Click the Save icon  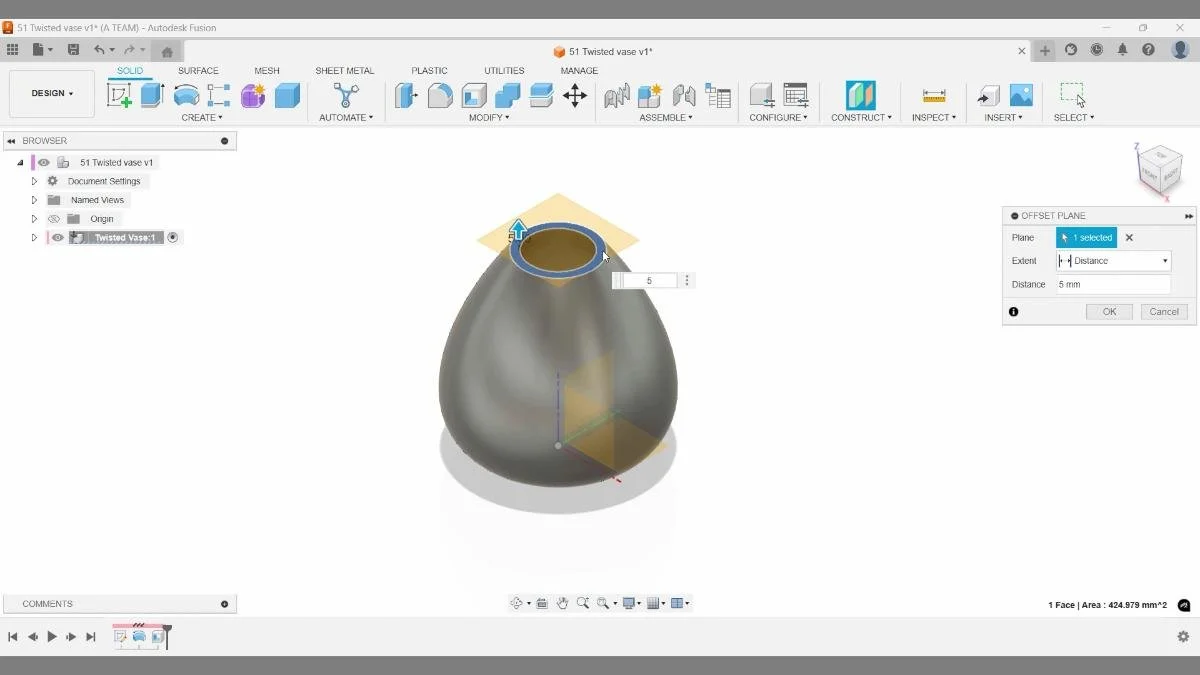(73, 50)
